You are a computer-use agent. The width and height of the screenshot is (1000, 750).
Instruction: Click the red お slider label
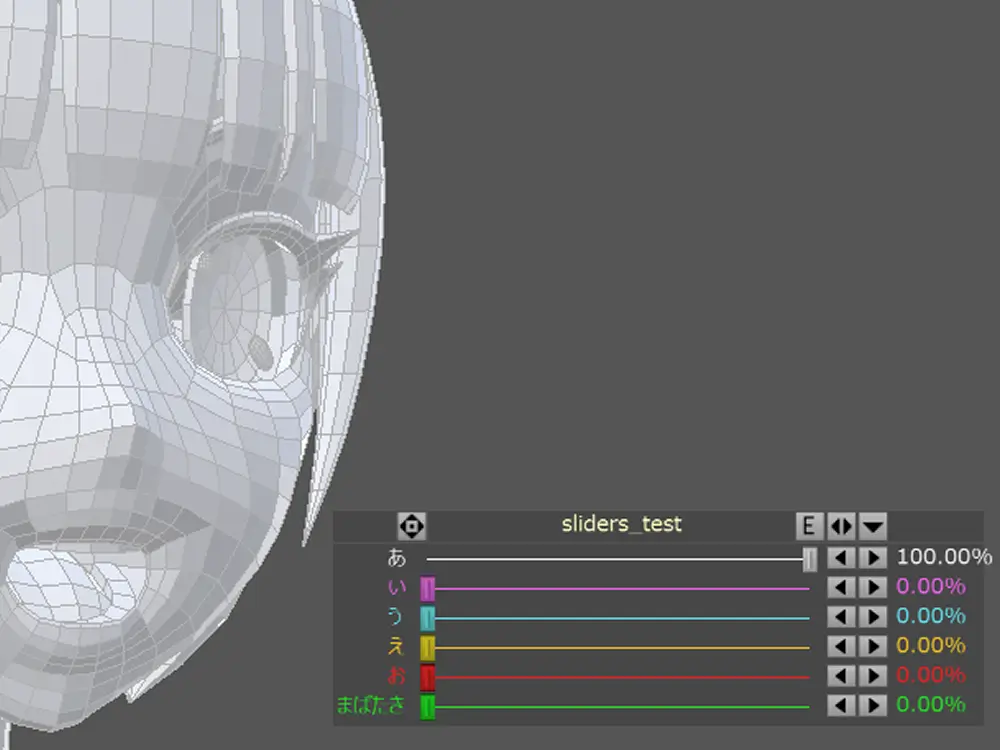398,676
